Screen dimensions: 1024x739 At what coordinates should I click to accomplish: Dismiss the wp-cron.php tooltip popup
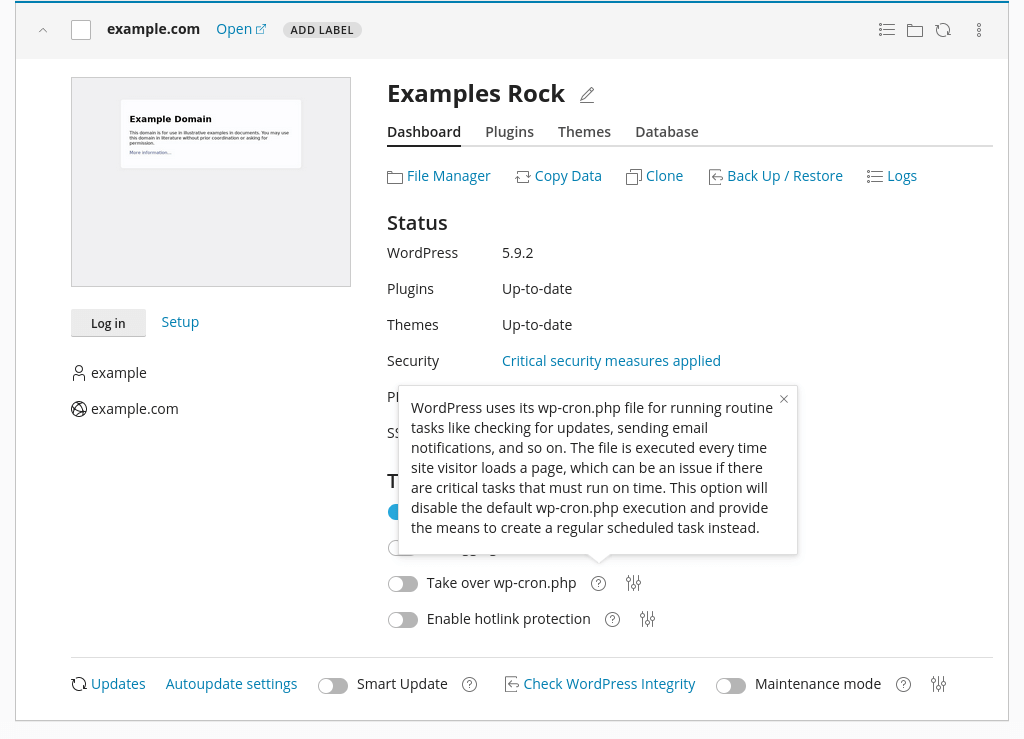[783, 398]
